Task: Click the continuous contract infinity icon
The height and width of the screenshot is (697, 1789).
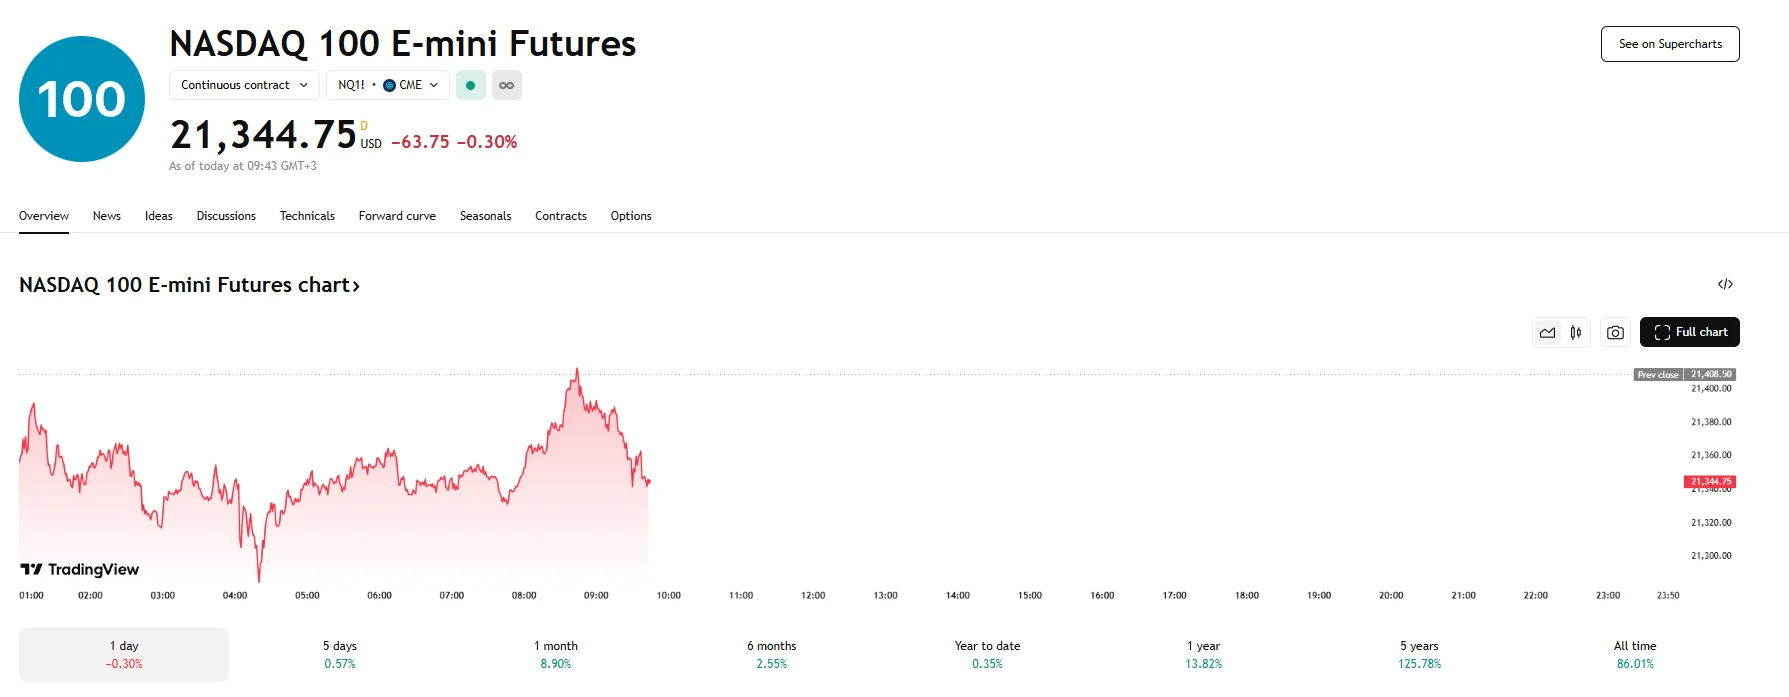Action: 507,85
